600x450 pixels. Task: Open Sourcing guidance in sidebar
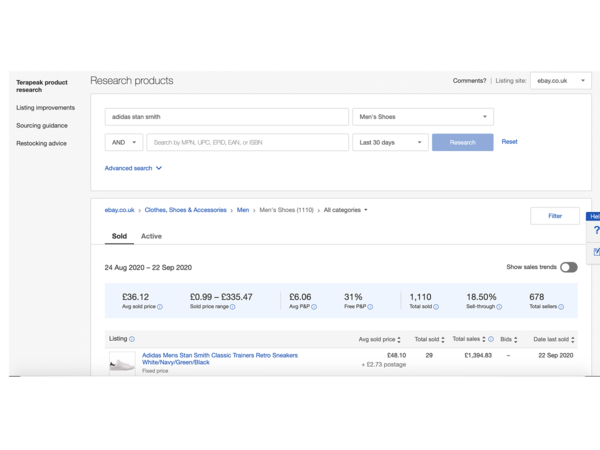[x=42, y=126]
